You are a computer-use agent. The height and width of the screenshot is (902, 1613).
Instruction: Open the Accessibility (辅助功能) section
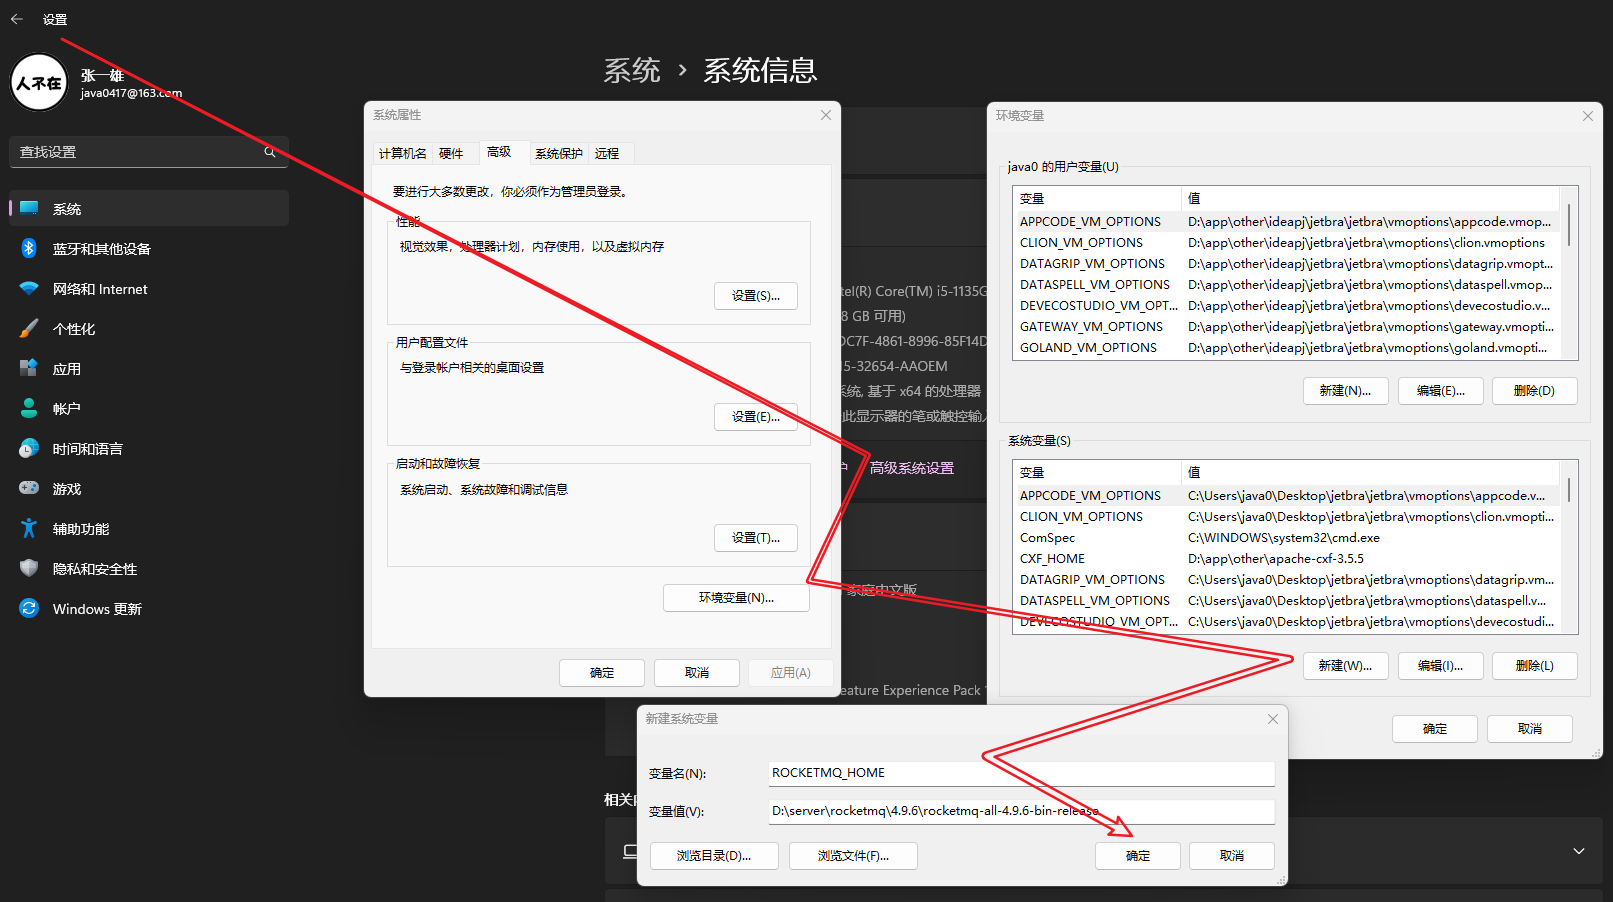(81, 529)
